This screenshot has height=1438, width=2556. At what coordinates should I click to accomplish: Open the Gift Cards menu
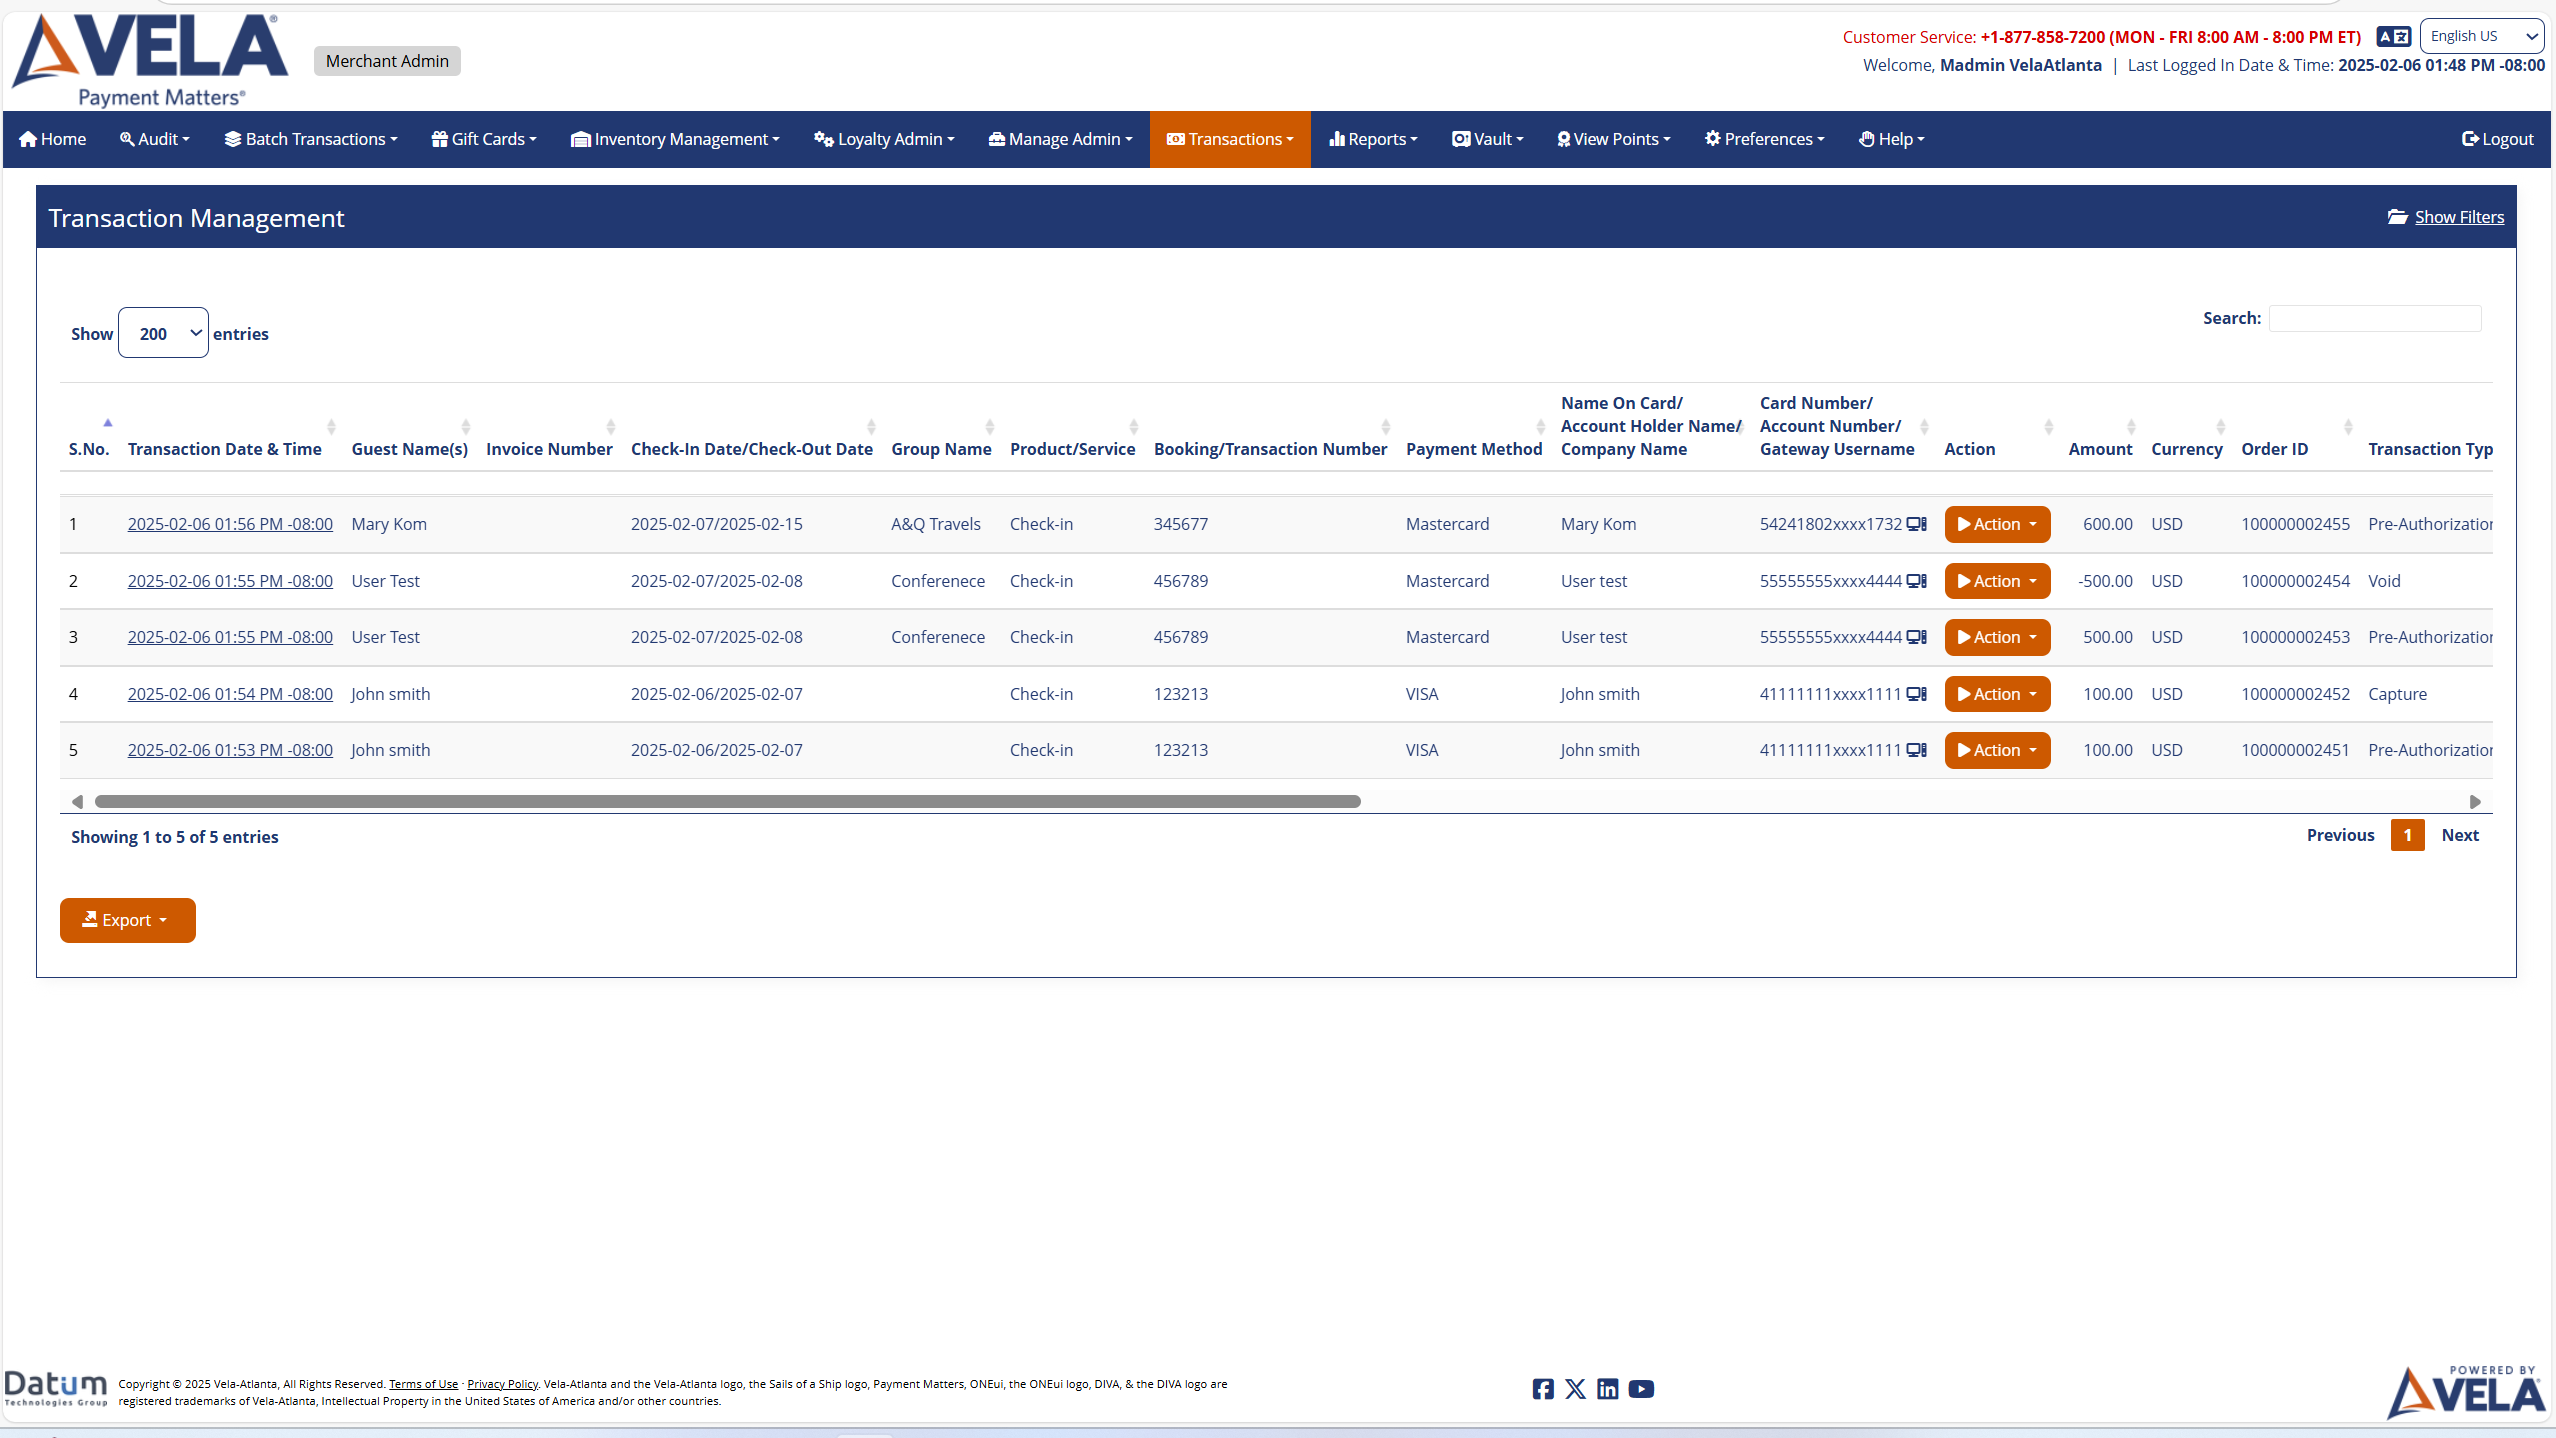(483, 139)
